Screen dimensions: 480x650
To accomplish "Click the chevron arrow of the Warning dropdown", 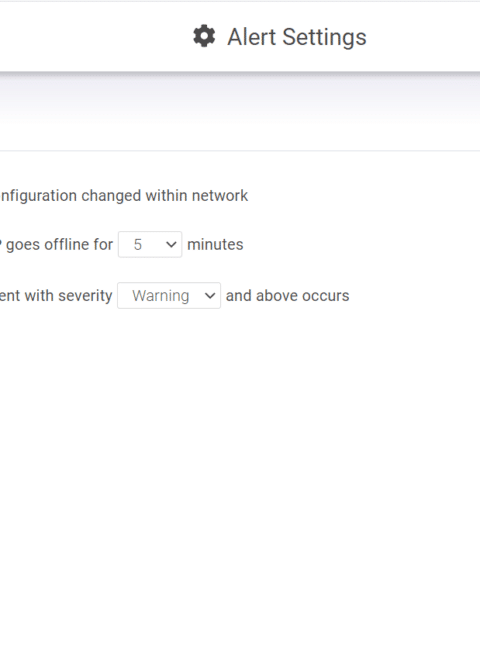I will (x=210, y=296).
